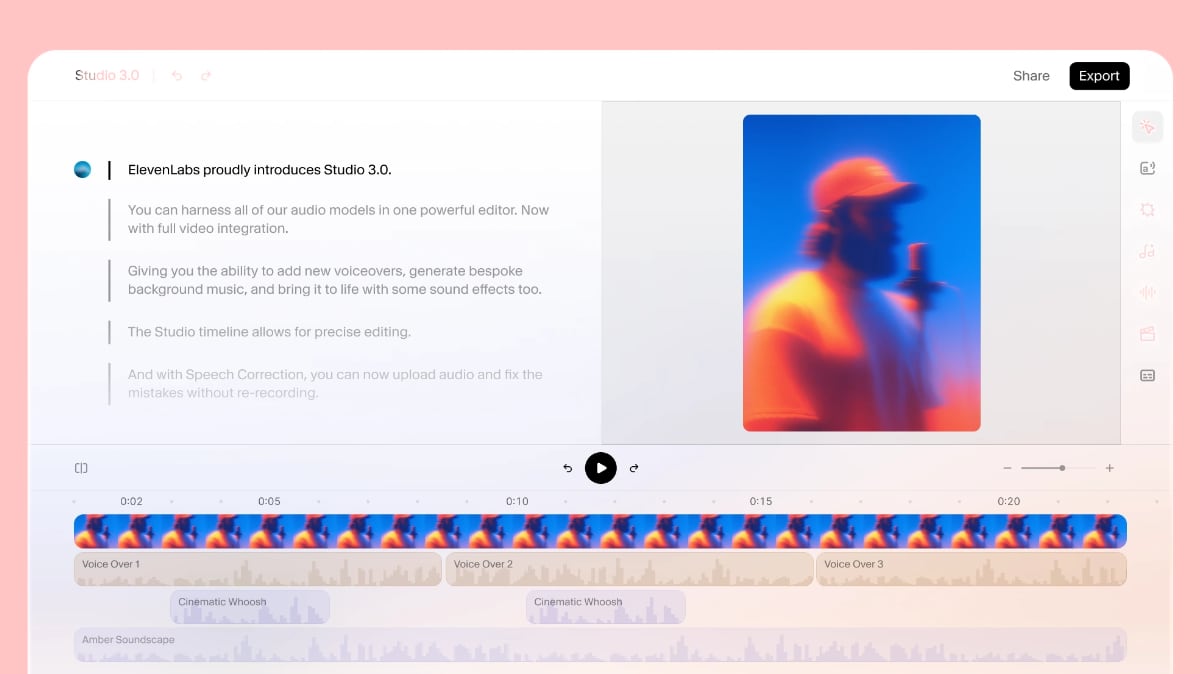Viewport: 1200px width, 674px height.
Task: Click the timeline zoom slider handle
Action: coord(1062,468)
